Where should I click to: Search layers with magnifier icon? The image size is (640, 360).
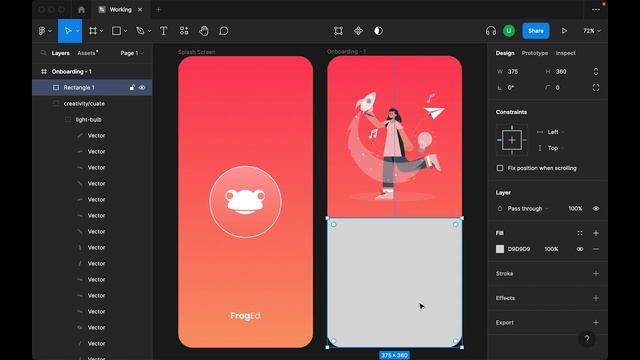click(44, 53)
